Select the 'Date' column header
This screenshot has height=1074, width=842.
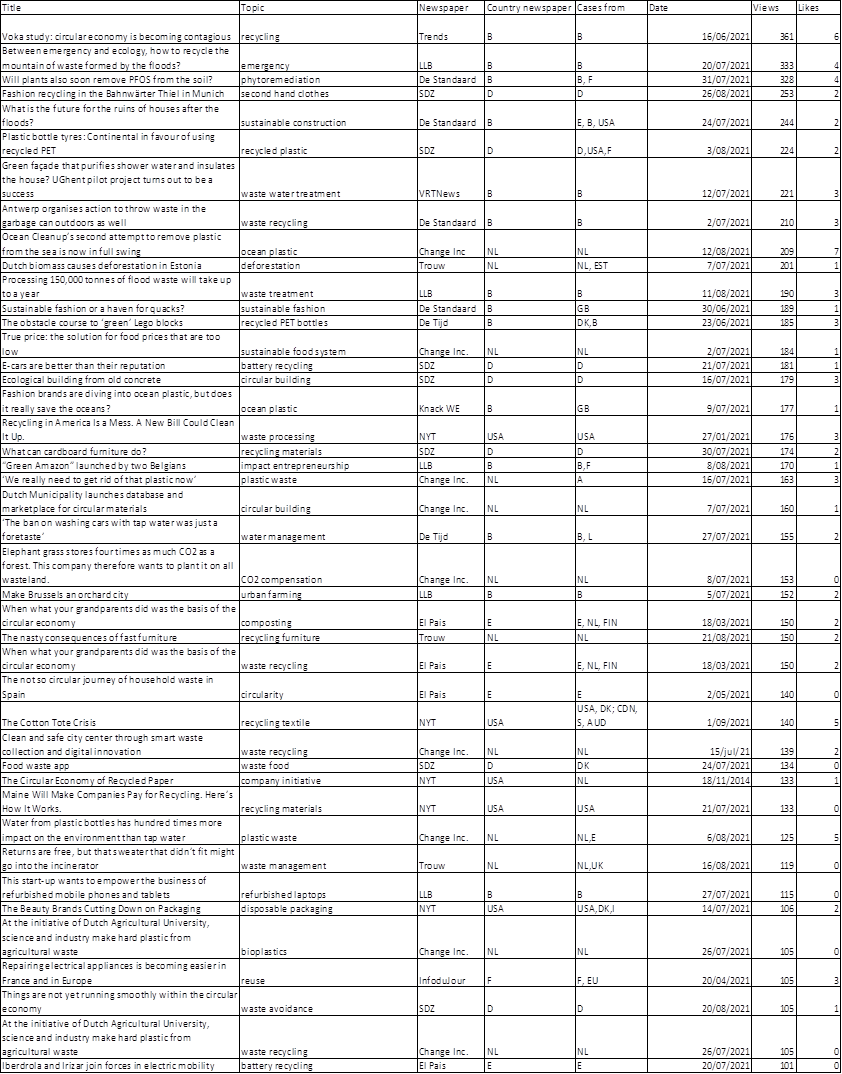[699, 8]
